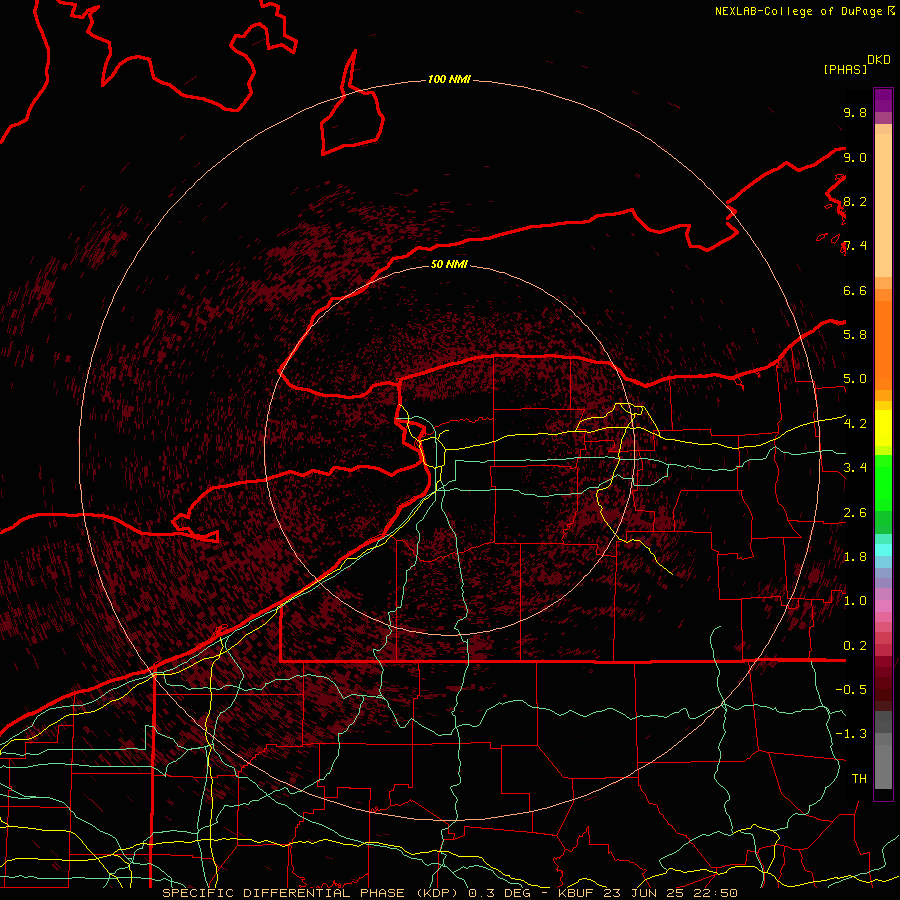Click the "22:50" timestamp in the caption
Image resolution: width=900 pixels, height=900 pixels.
pyautogui.click(x=716, y=893)
